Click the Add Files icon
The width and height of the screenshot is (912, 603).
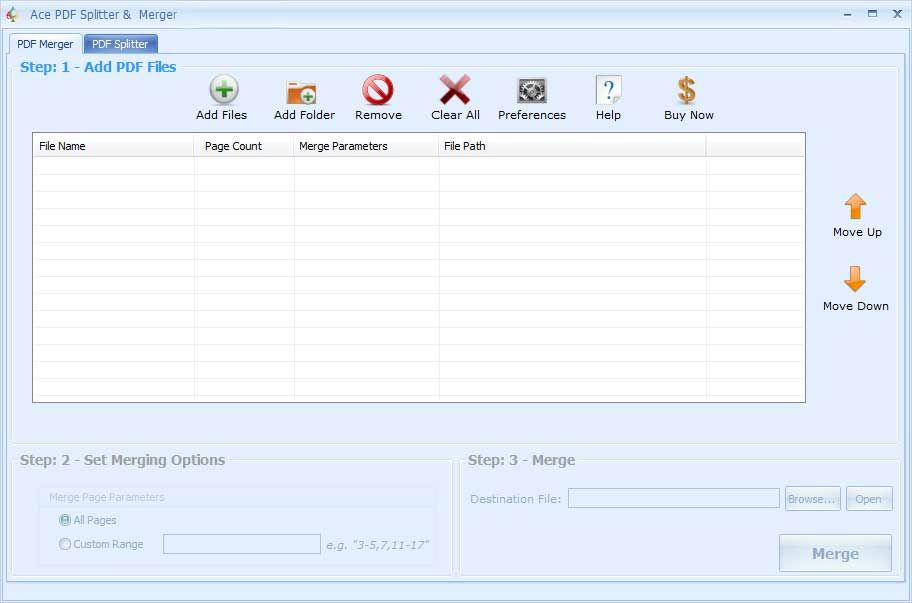click(222, 91)
